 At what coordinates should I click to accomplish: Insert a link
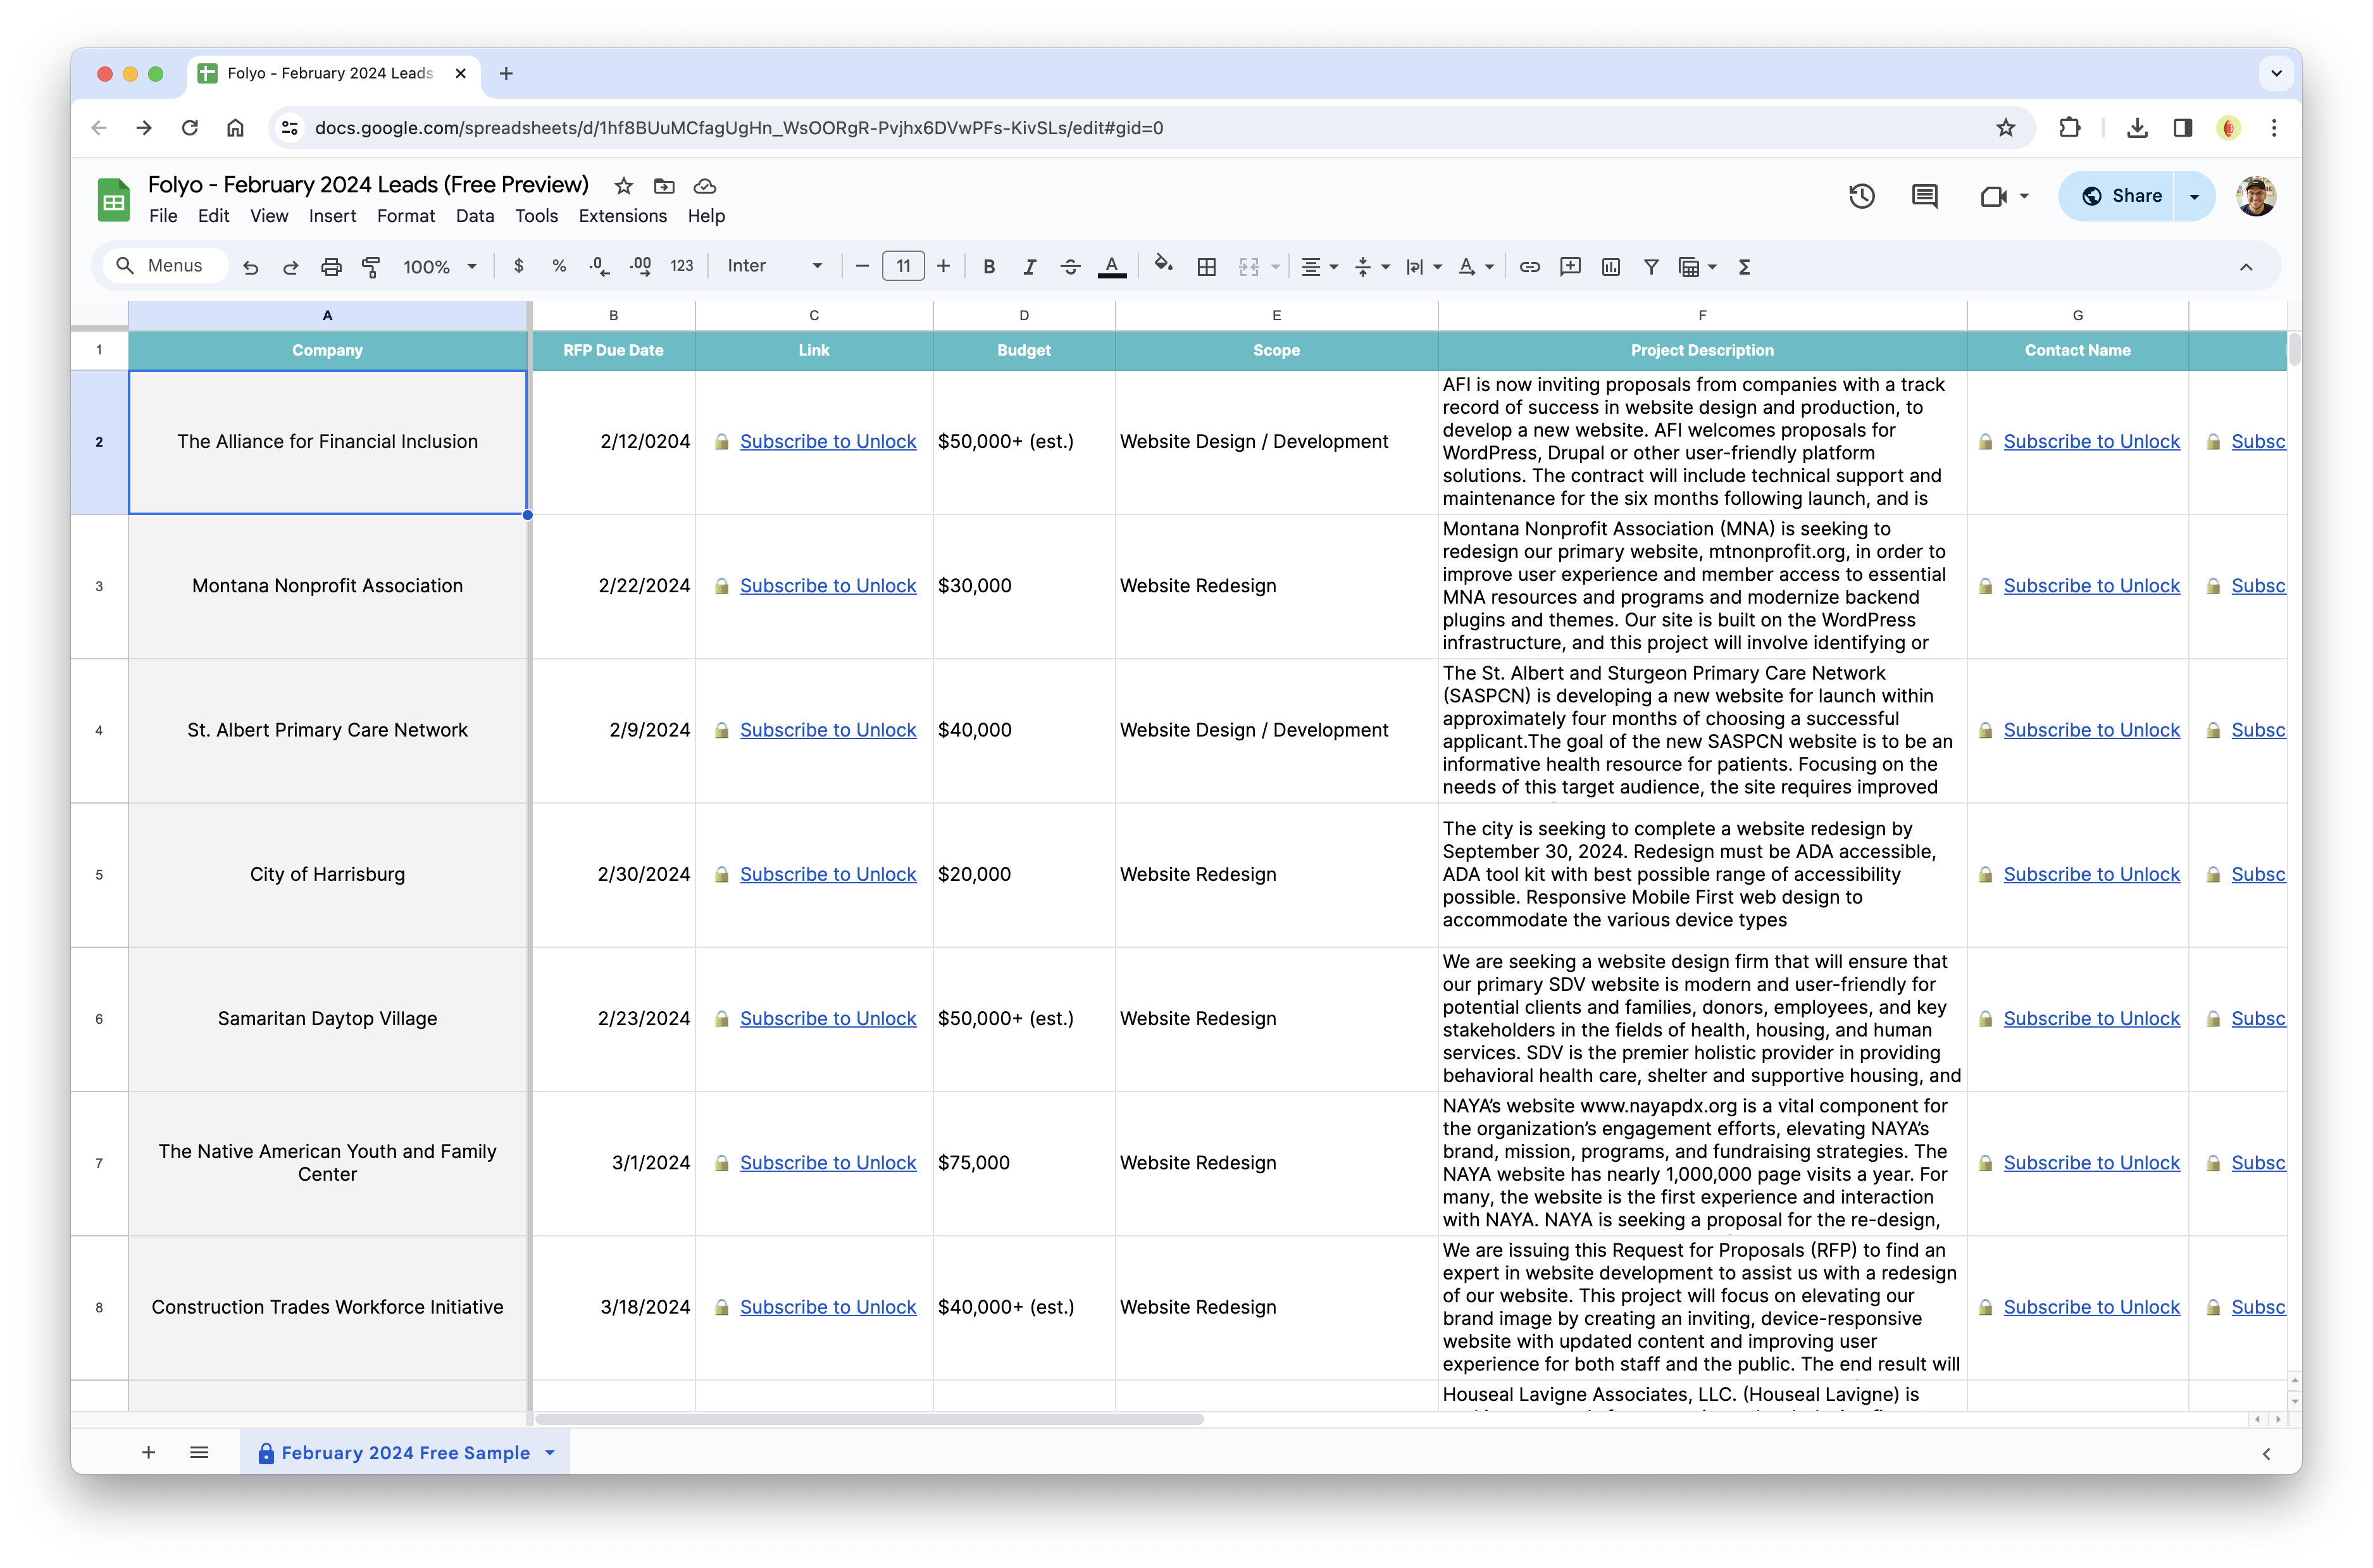coord(1529,266)
